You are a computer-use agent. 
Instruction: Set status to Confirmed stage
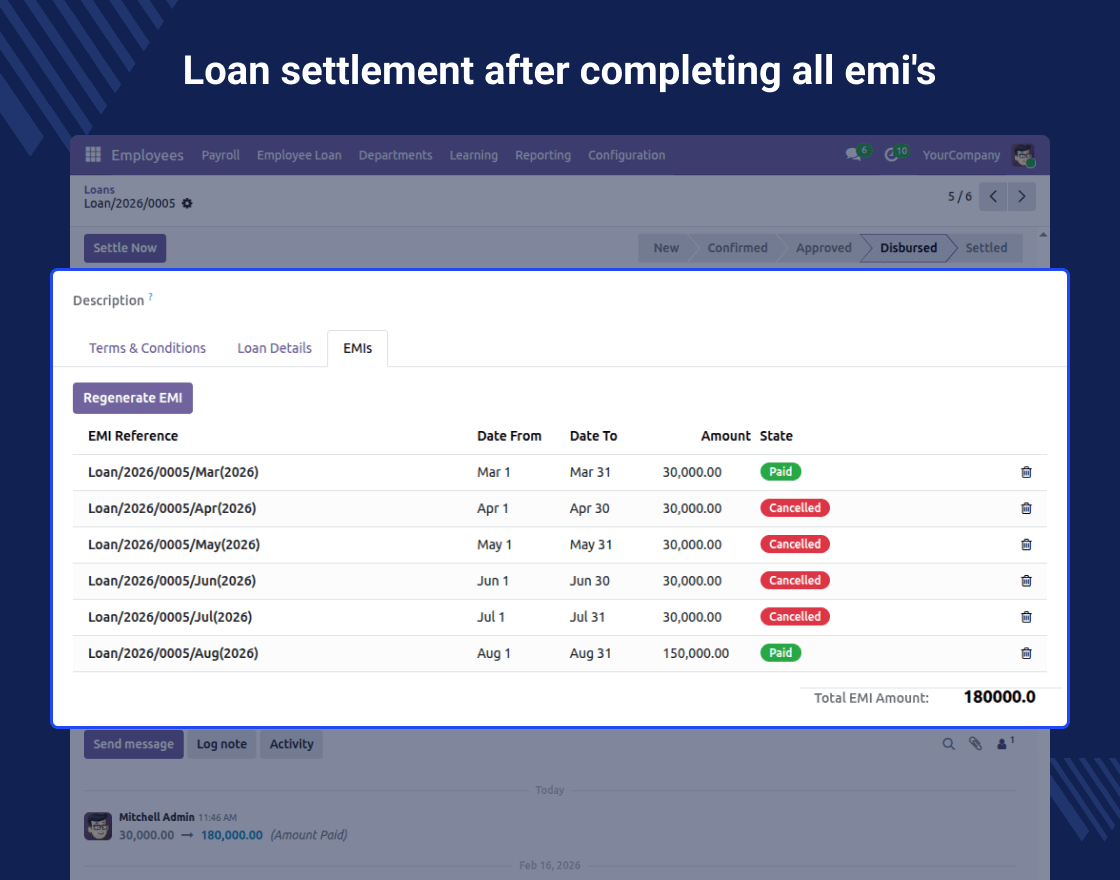[x=737, y=248]
